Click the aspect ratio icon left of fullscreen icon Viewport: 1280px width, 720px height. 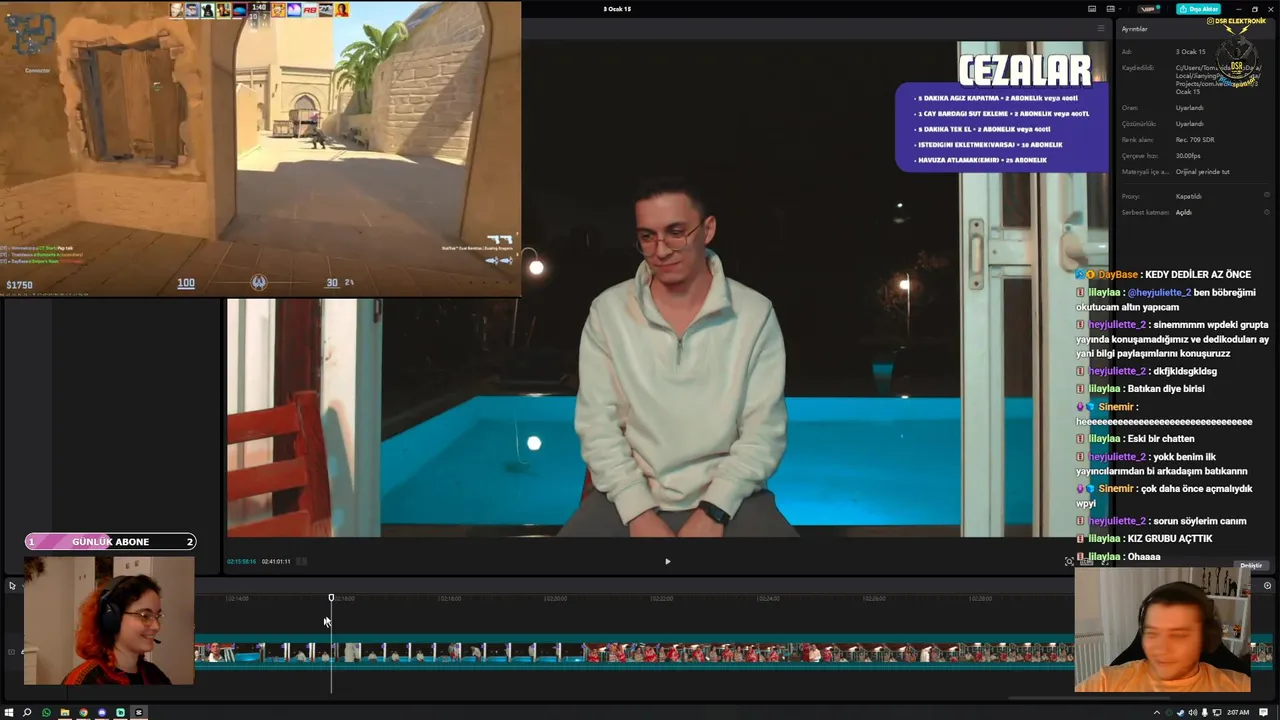(1086, 562)
